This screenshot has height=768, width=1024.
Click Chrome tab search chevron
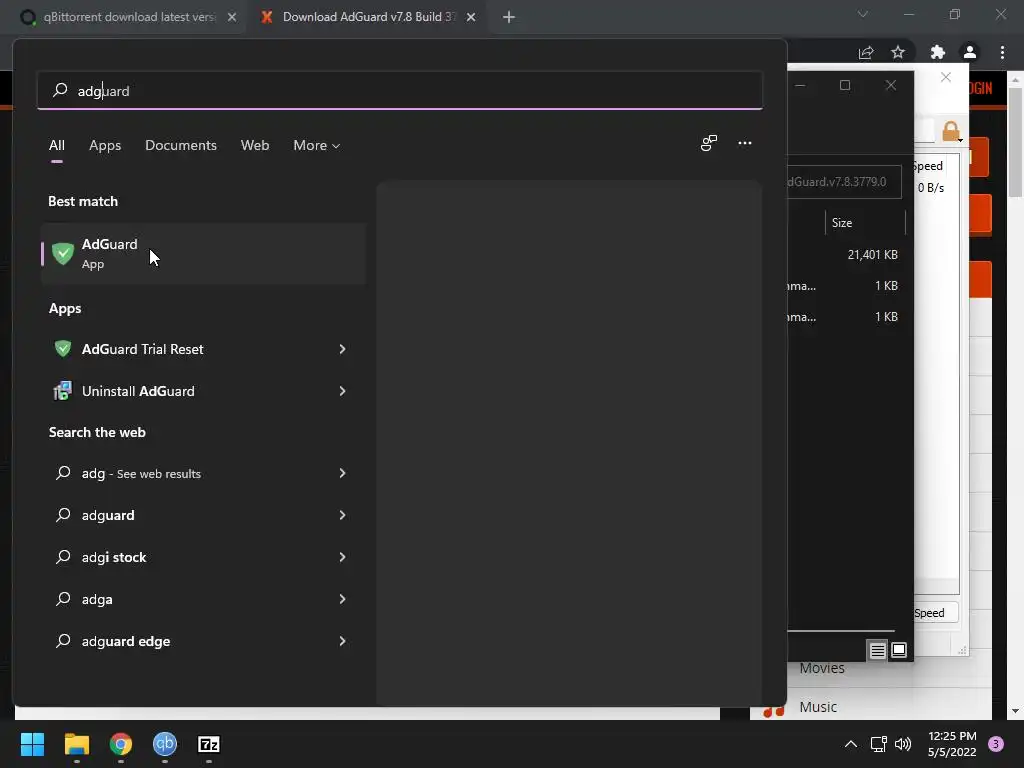tap(863, 14)
